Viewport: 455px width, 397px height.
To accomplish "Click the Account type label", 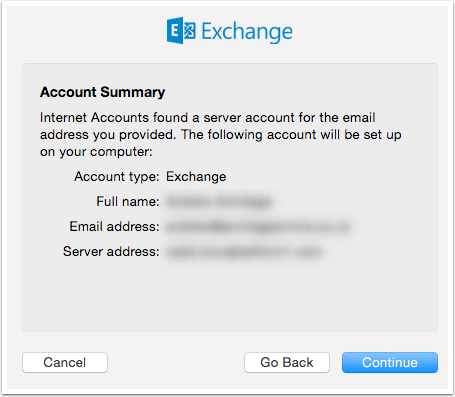I will [x=117, y=177].
